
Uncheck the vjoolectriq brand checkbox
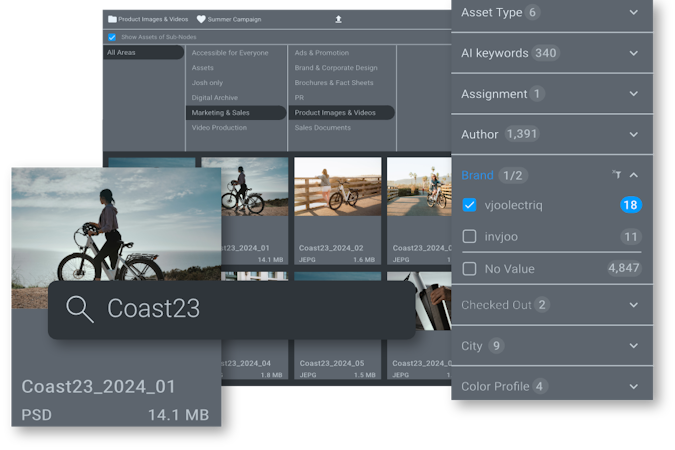(470, 205)
